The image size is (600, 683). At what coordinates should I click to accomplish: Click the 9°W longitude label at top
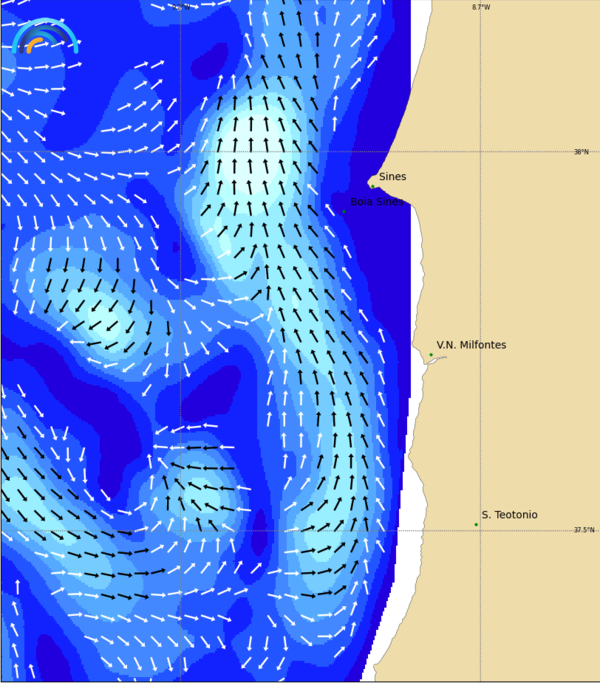tap(182, 7)
